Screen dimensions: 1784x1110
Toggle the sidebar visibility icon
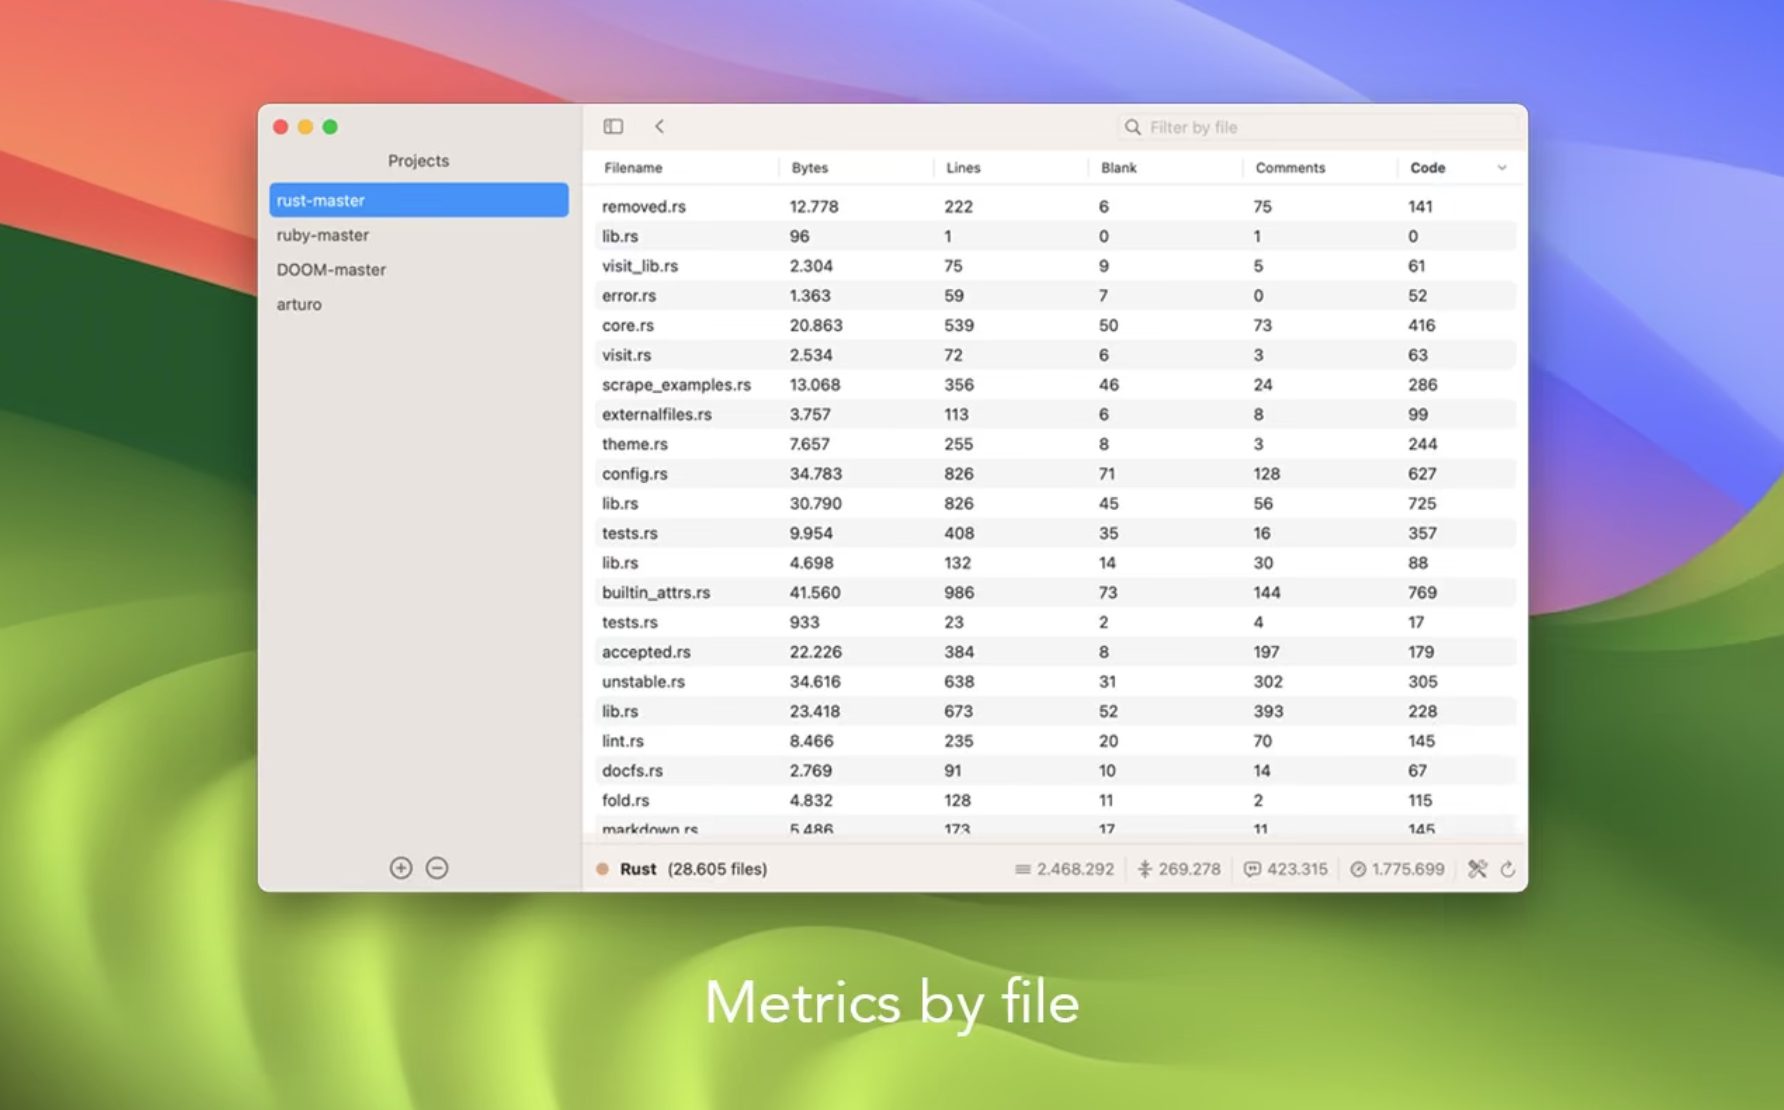613,126
